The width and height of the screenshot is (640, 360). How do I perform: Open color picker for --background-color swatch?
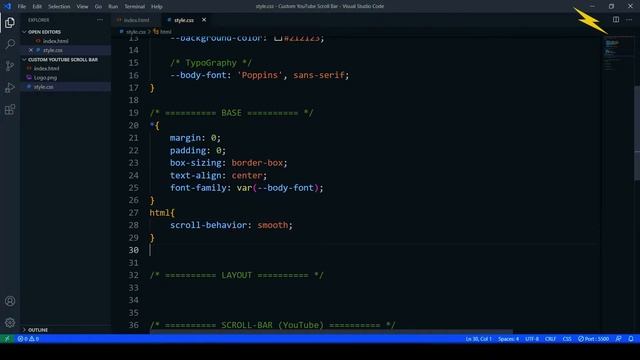[x=278, y=38]
